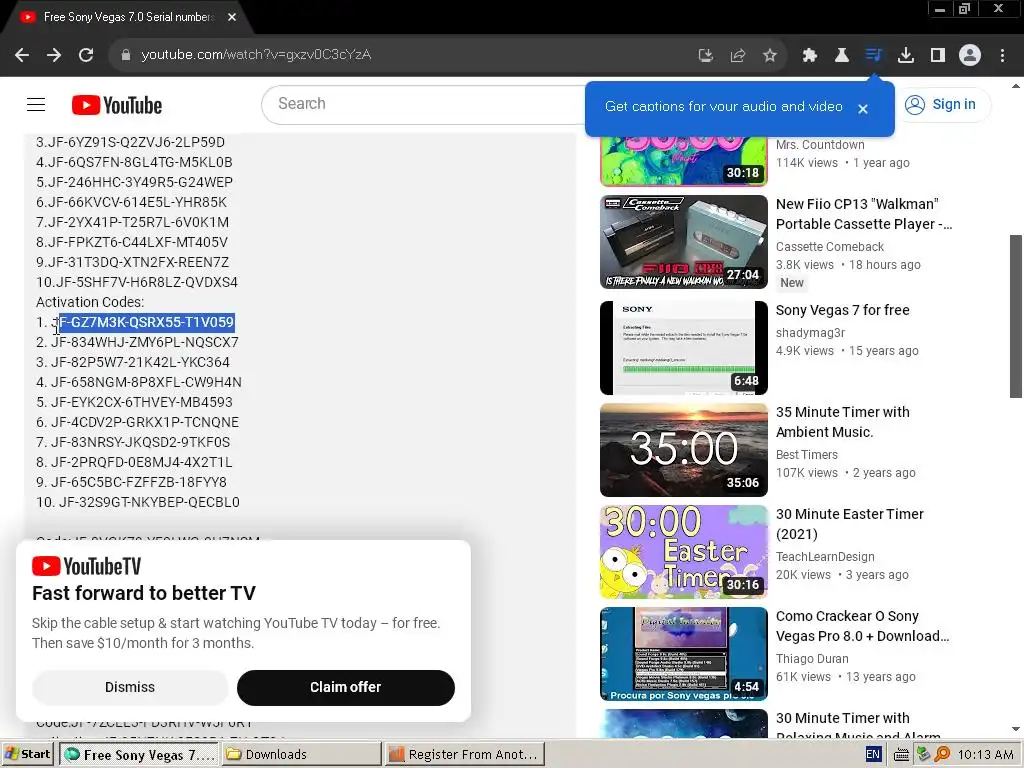1024x768 pixels.
Task: Click the media control icon in toolbar
Action: click(873, 55)
